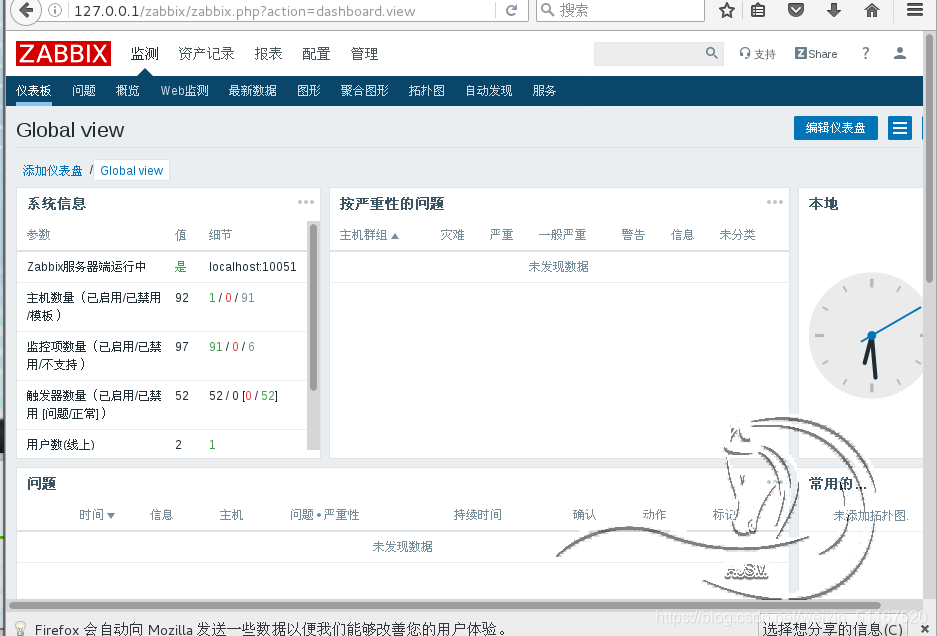
Task: Select 最新数据 submenu tab
Action: (x=252, y=91)
